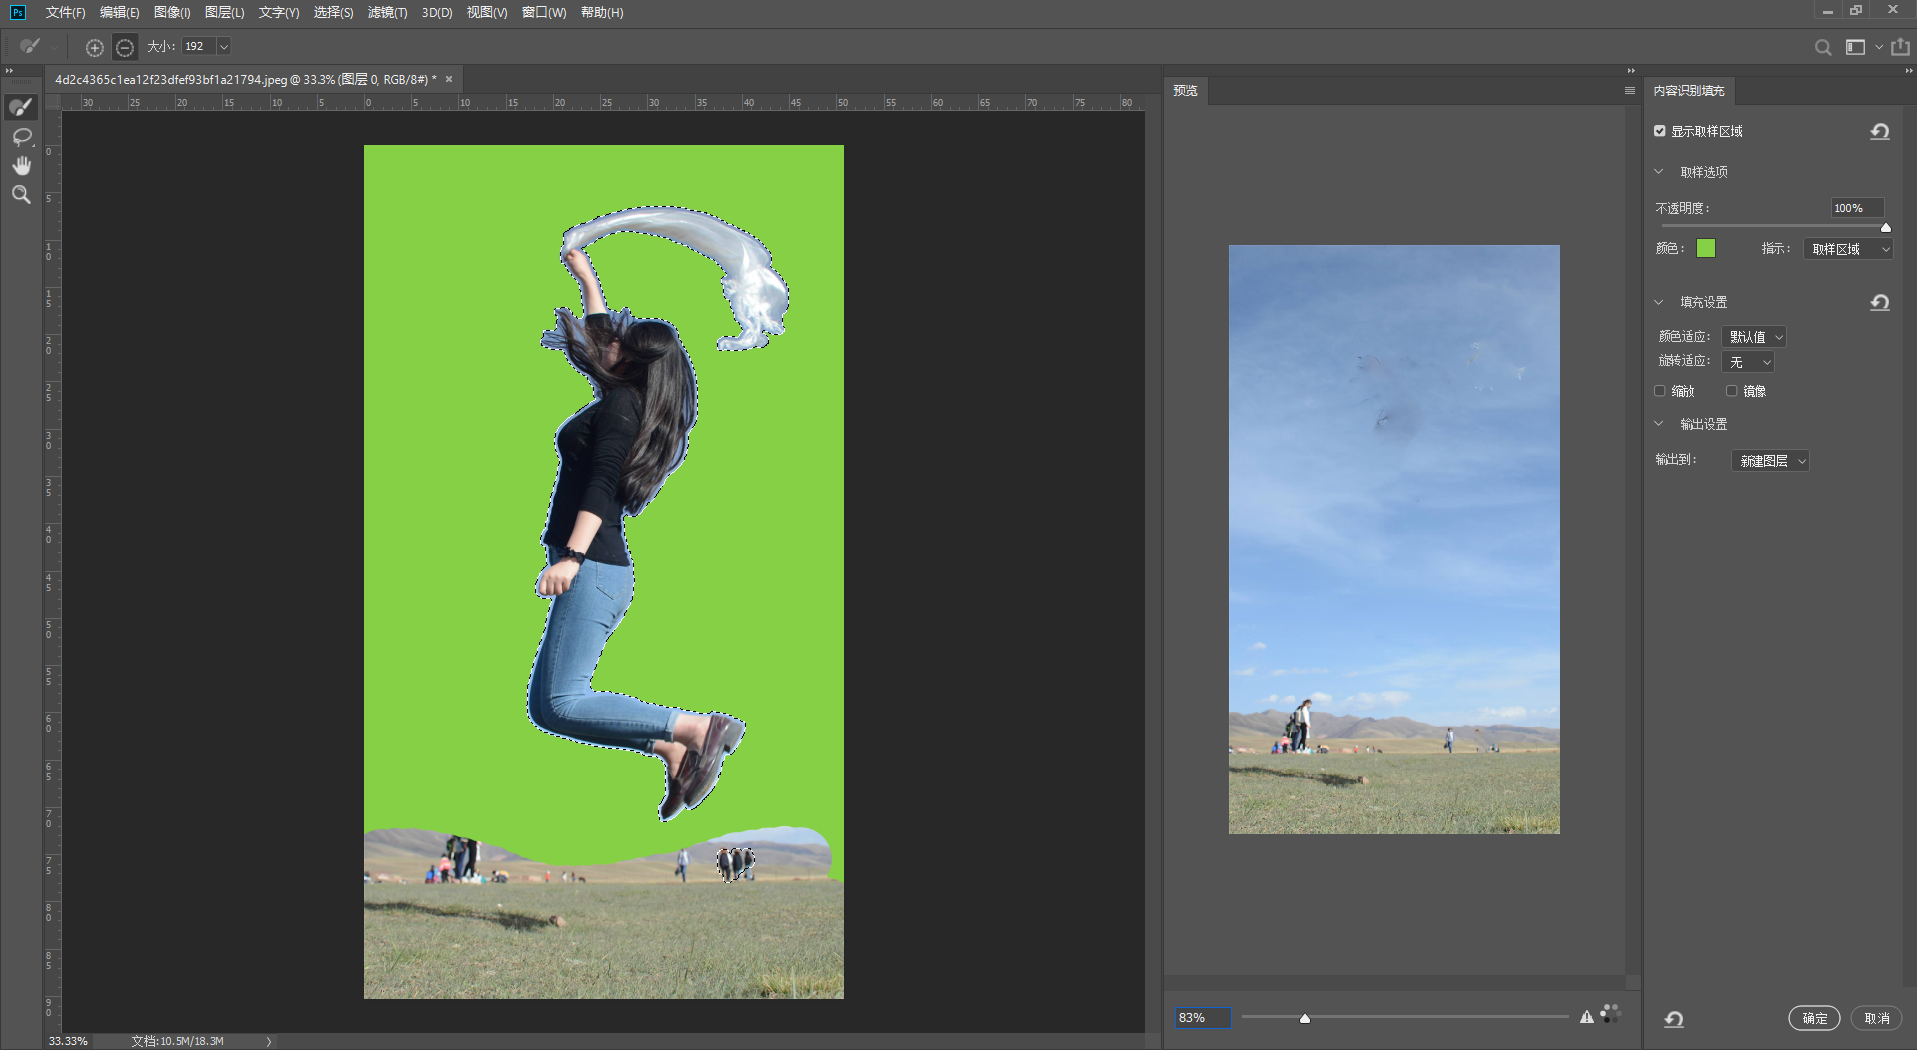
Task: Open the 颜色适应 默认值 dropdown
Action: click(1754, 337)
